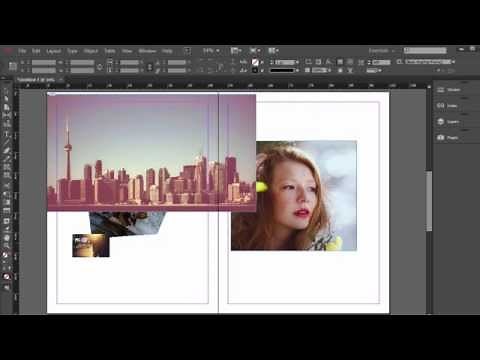
Task: Select the Rectangle Frame tool
Action: [6, 167]
